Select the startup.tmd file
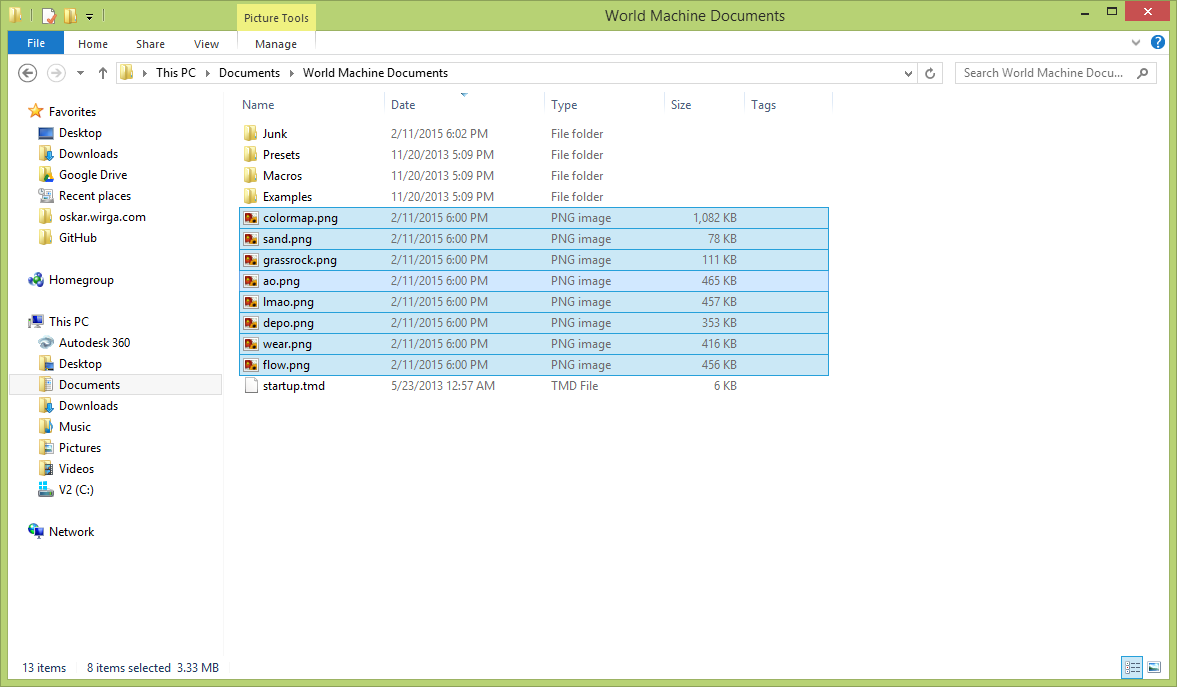The image size is (1177, 687). tap(293, 386)
